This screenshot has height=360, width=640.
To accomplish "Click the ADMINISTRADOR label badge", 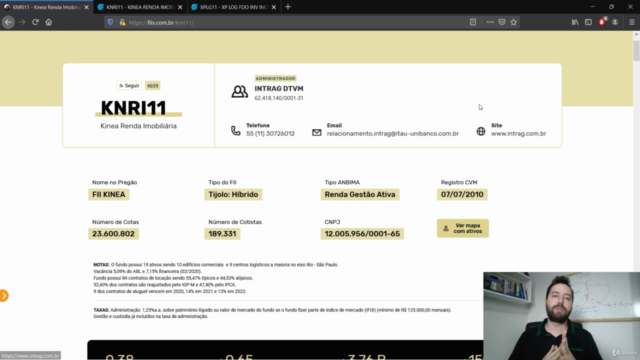I will click(x=276, y=78).
